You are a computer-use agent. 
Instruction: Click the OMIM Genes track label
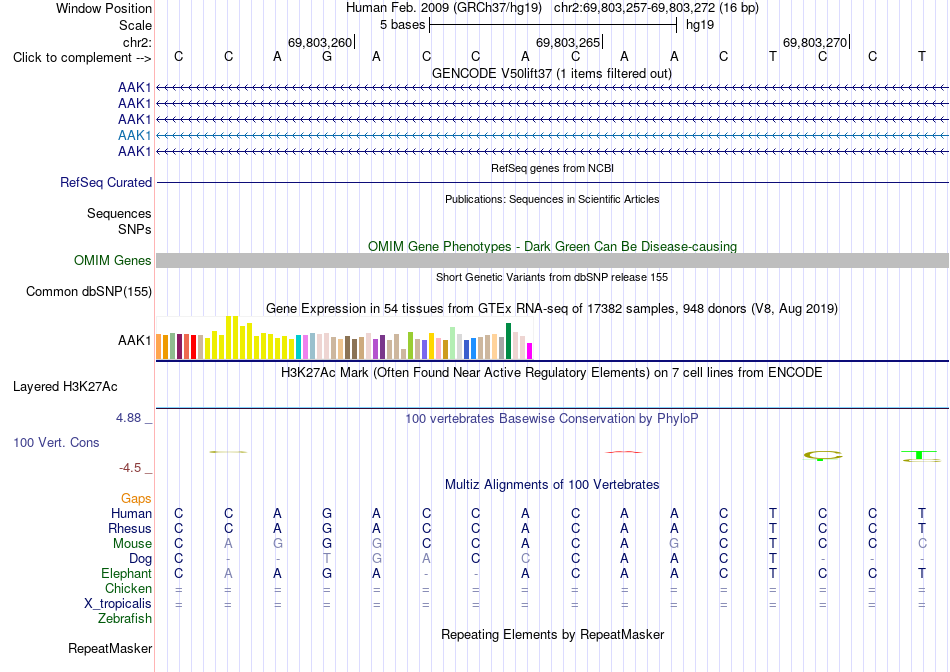[x=113, y=261]
